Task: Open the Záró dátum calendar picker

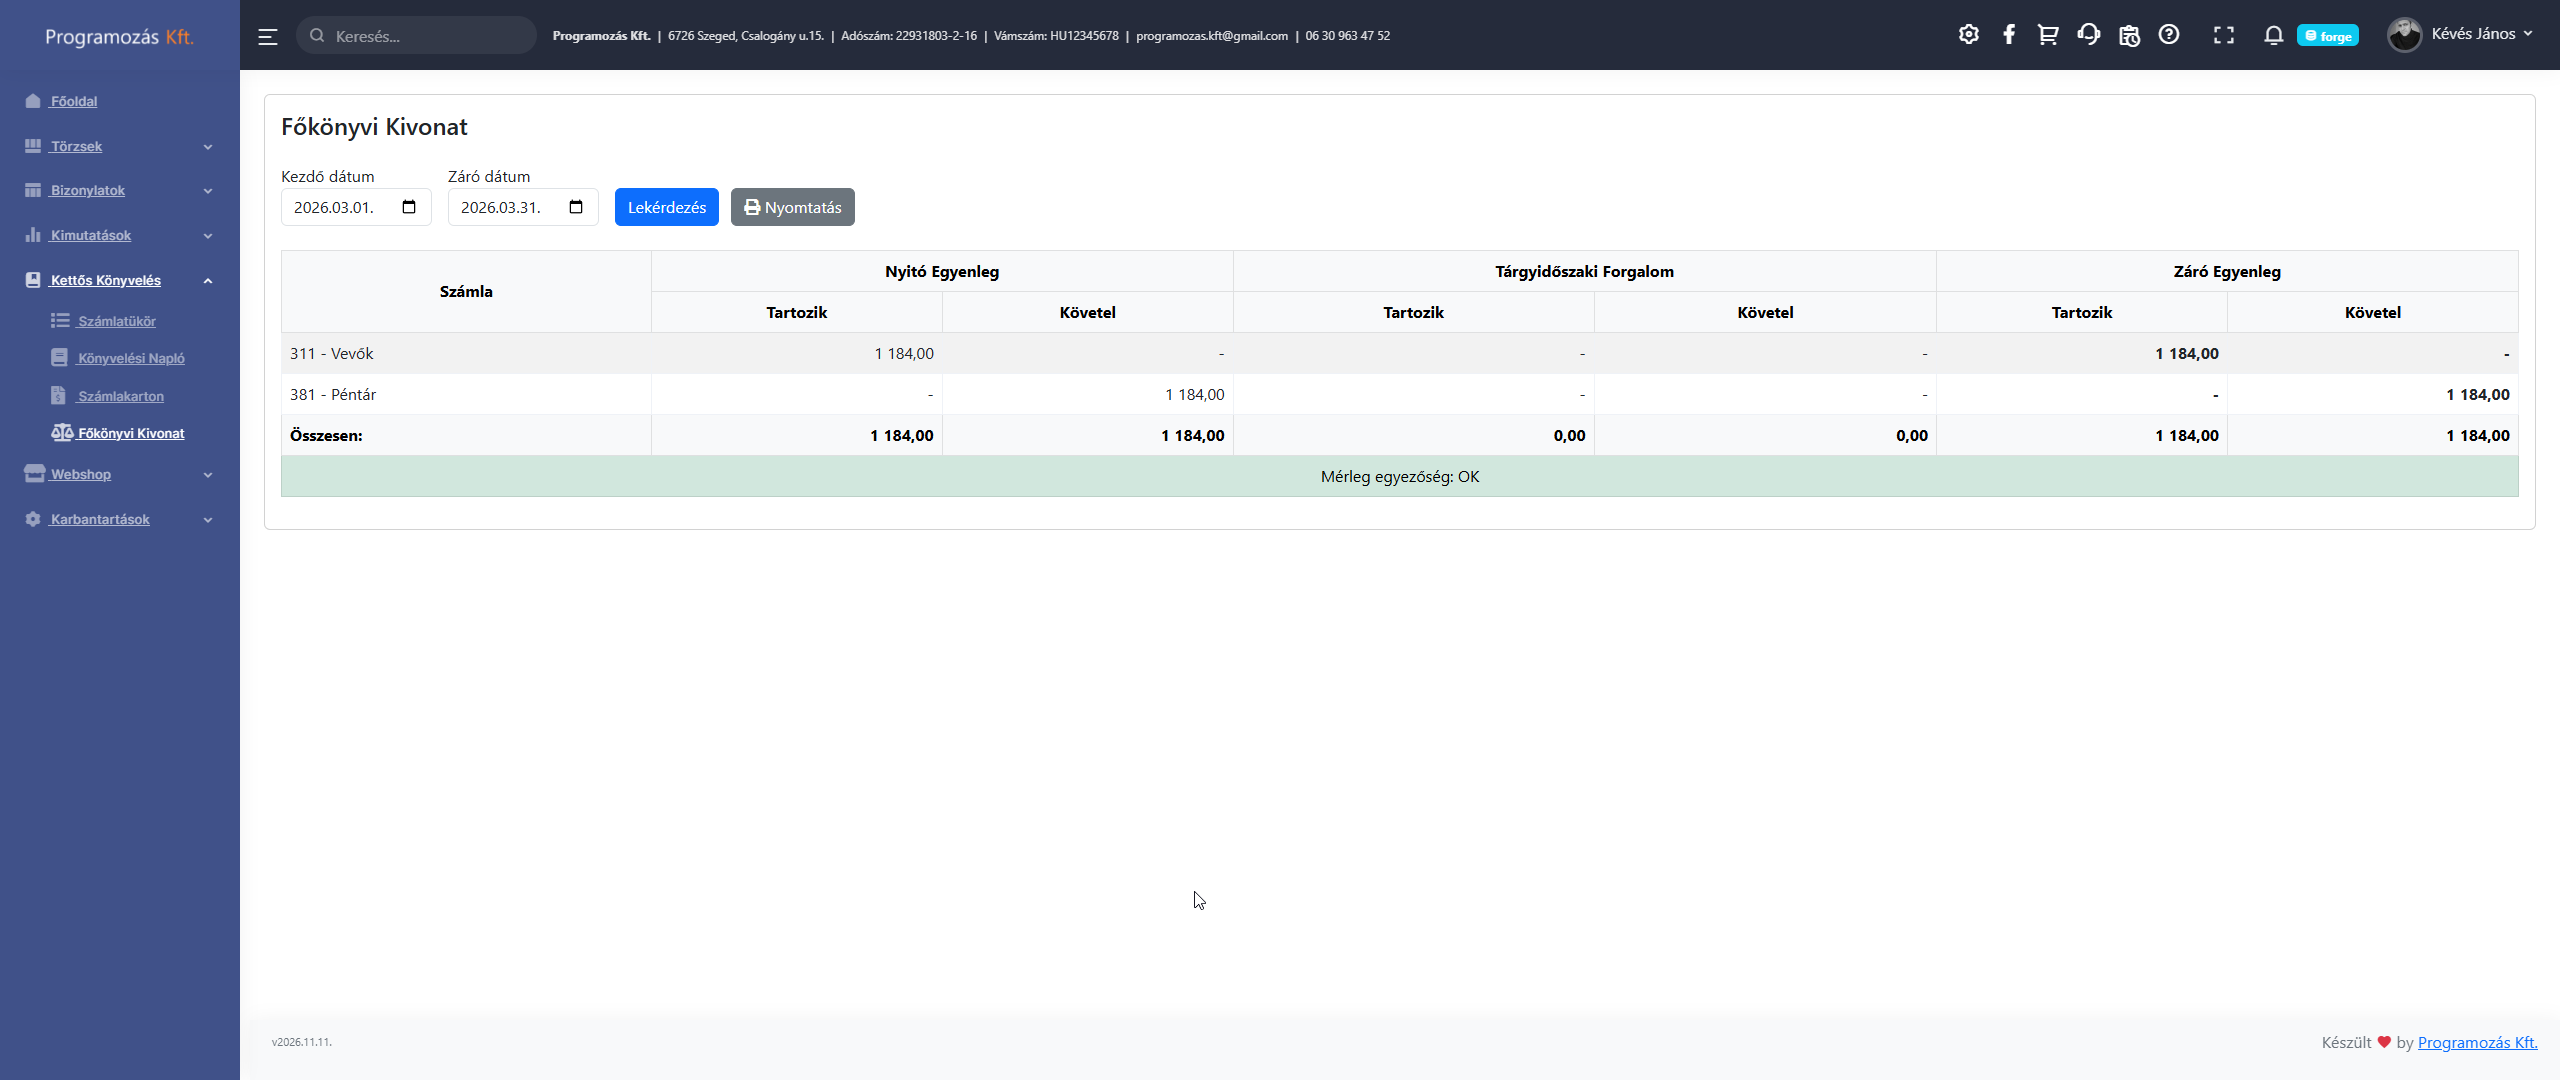Action: pyautogui.click(x=576, y=207)
